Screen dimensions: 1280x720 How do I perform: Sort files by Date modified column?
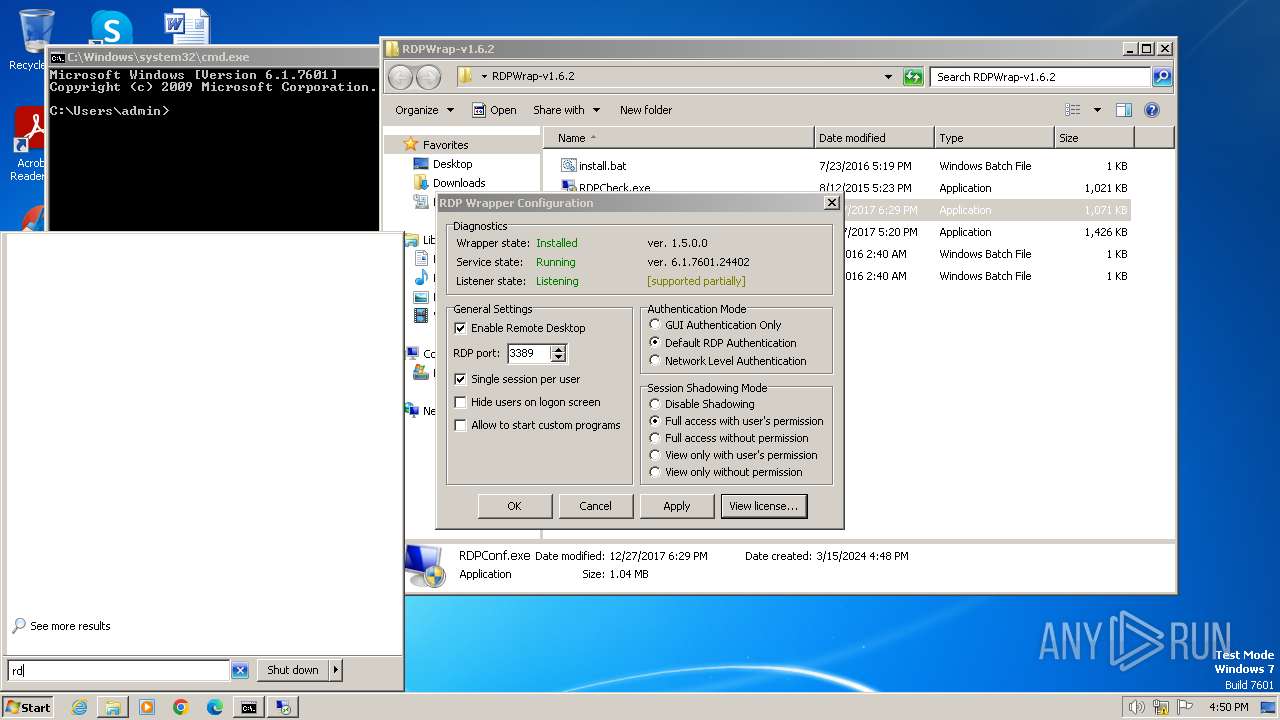click(874, 138)
